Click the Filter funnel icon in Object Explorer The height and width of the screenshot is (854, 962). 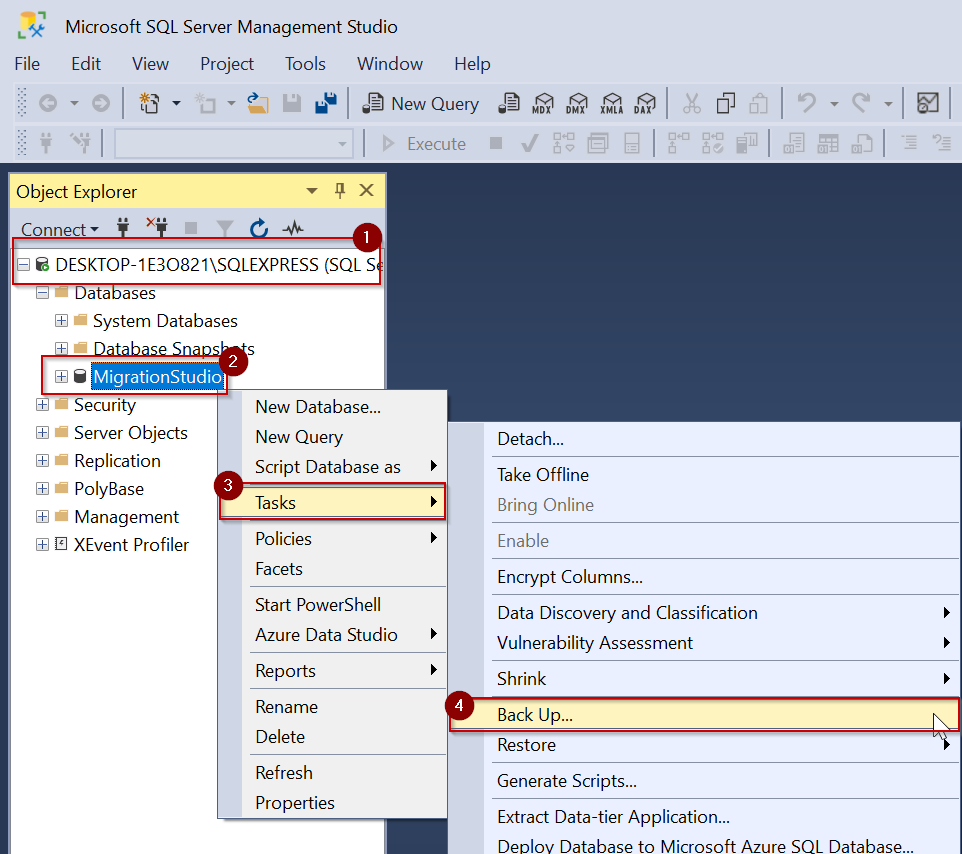tap(225, 229)
